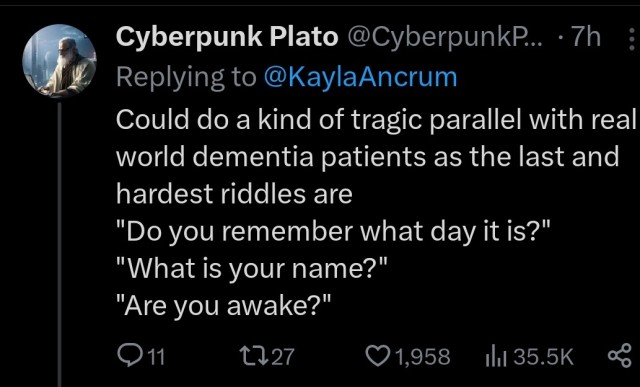Click the 'What is your name?' line
Viewport: 640px width, 387px height.
(x=251, y=269)
